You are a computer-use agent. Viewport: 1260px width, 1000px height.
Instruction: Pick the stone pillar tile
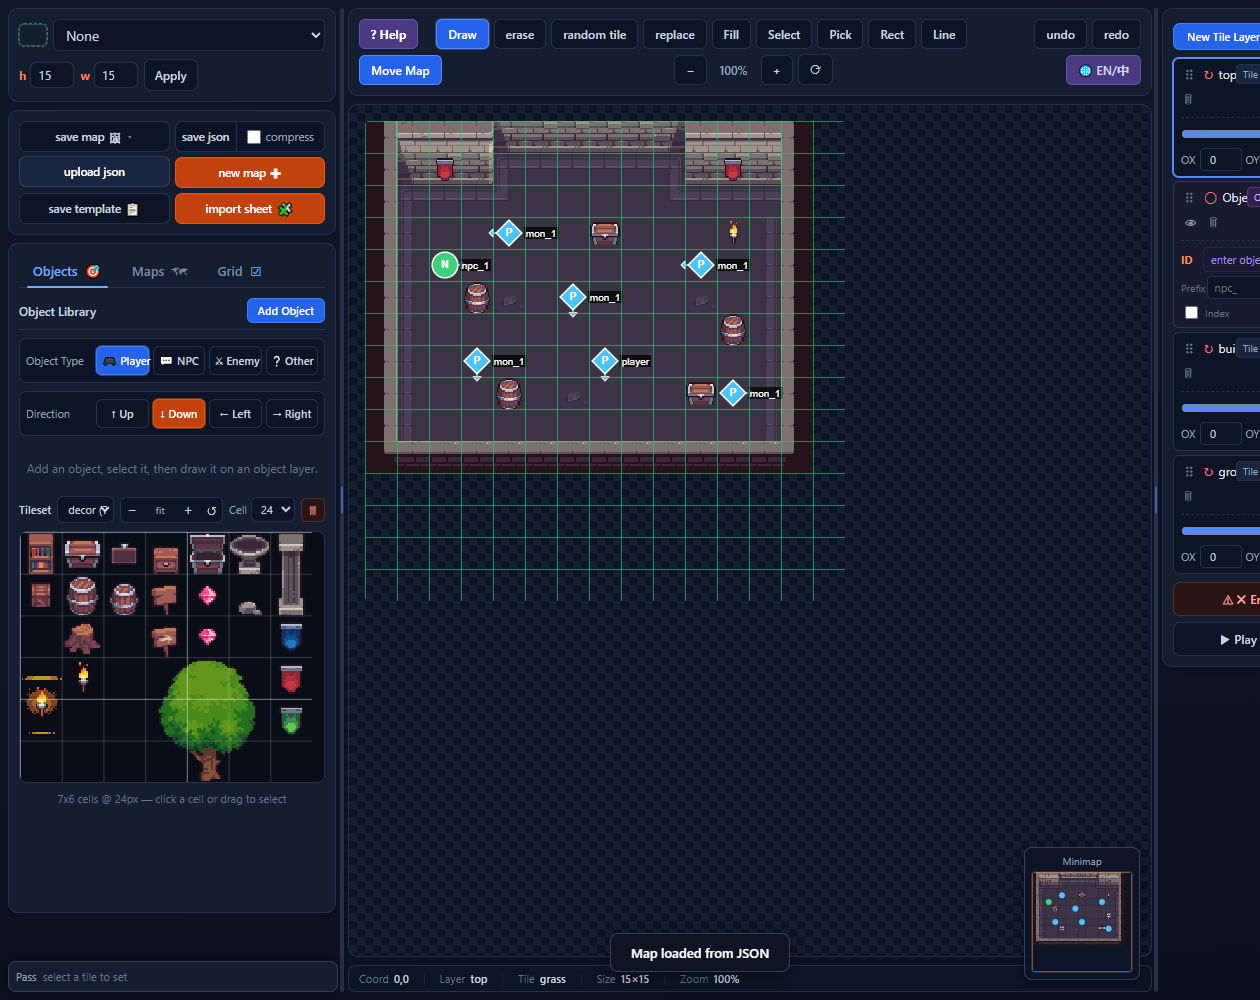tap(291, 574)
